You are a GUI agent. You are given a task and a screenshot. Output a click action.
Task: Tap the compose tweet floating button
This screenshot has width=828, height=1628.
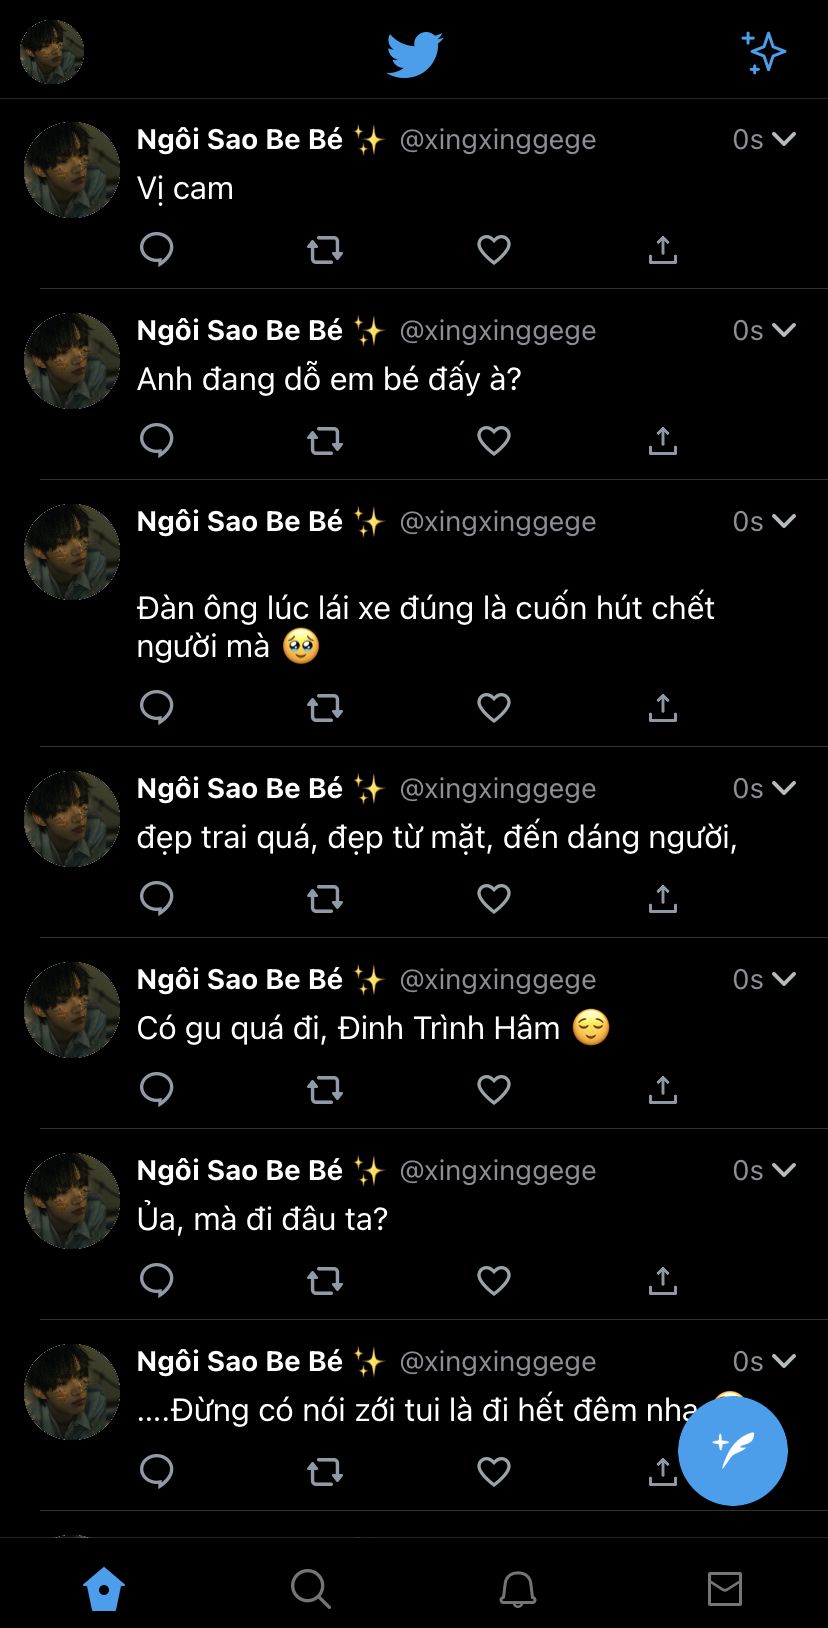732,1450
